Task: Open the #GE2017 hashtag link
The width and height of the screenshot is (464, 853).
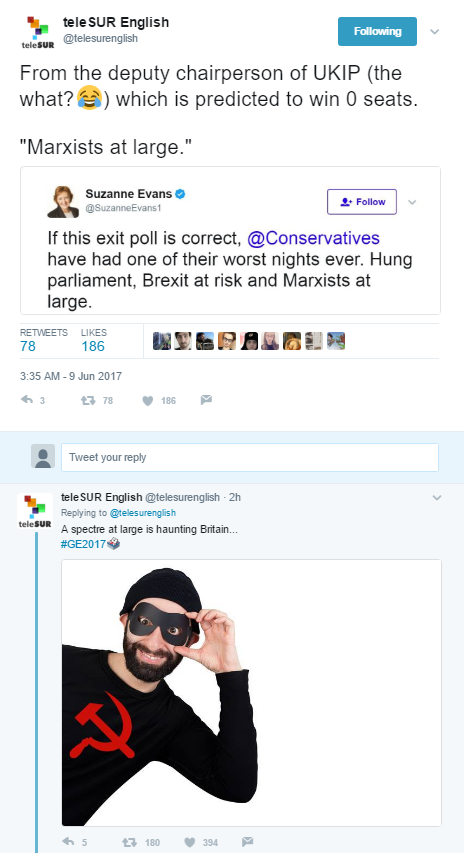Action: pos(83,544)
